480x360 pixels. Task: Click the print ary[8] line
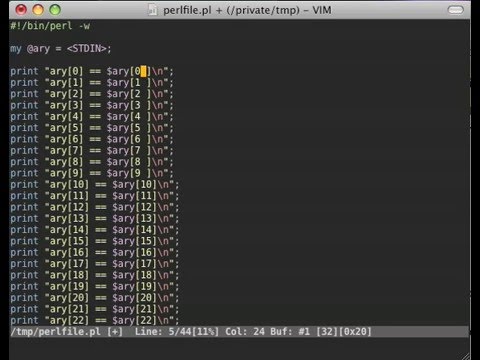click(x=92, y=162)
